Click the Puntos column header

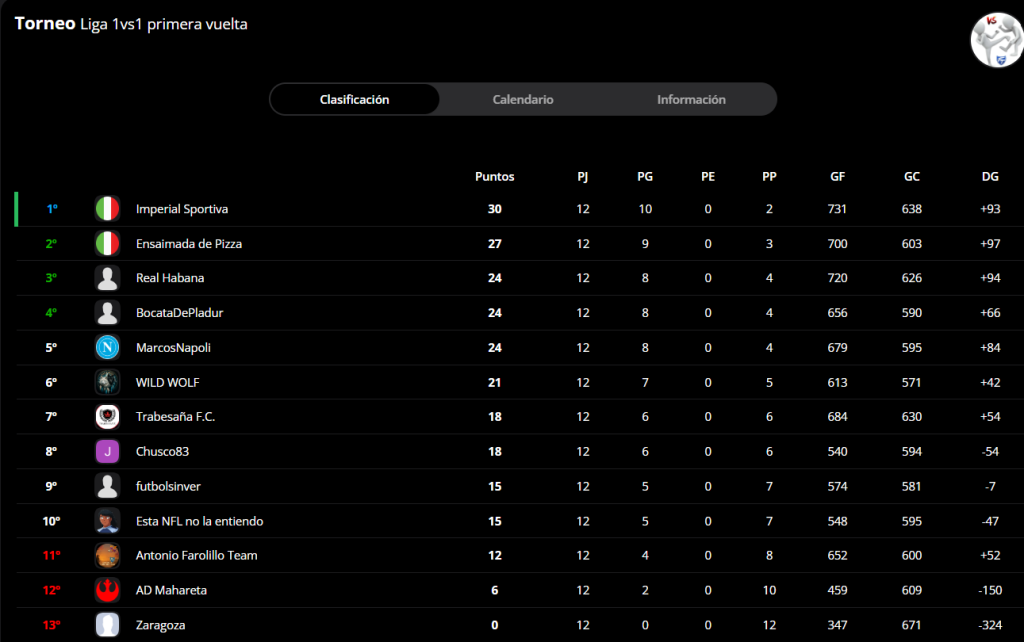tap(494, 176)
